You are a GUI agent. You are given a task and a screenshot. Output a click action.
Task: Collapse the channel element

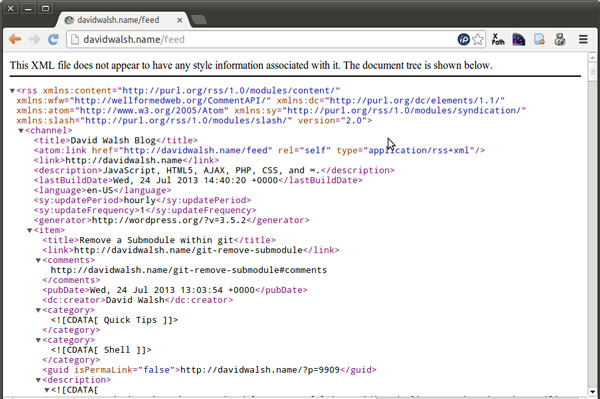(21, 130)
